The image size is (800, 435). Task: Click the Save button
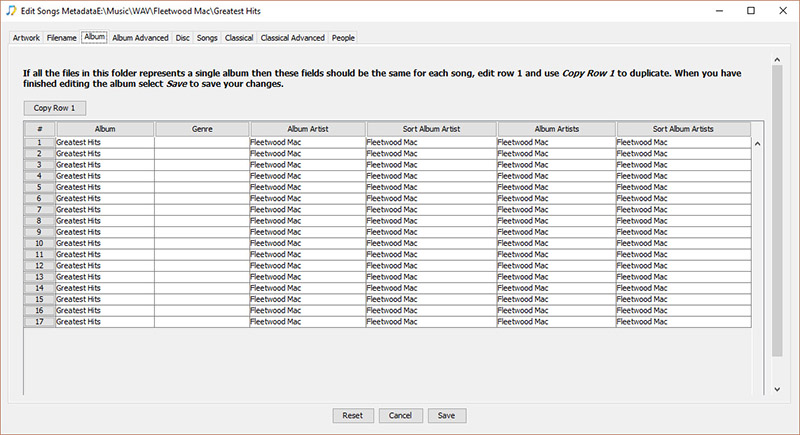447,416
